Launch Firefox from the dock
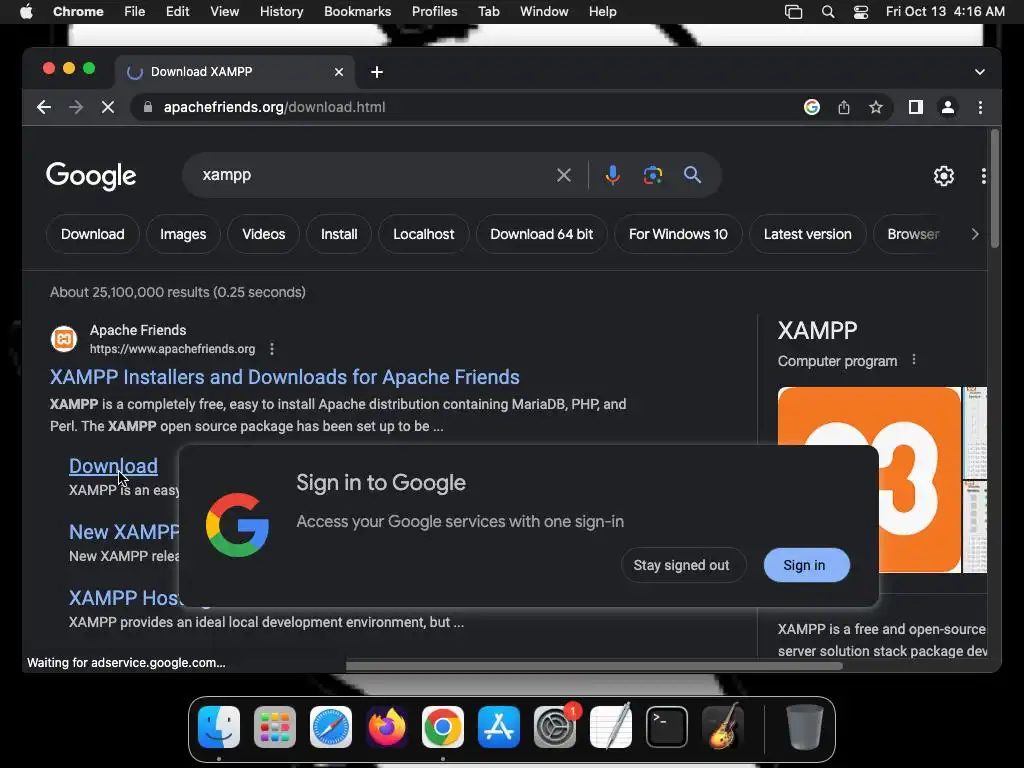1024x768 pixels. [387, 727]
